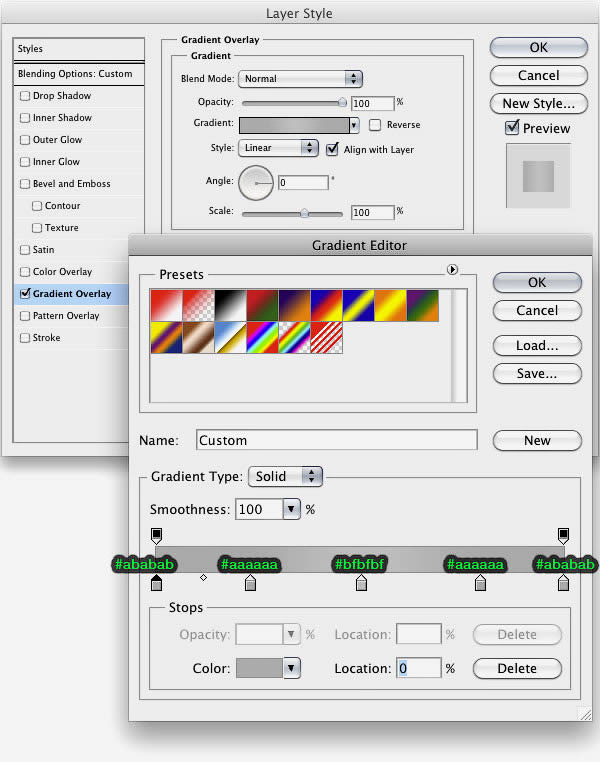600x762 pixels.
Task: Select the Blue, Yellow, Blue gradient preset
Action: point(359,306)
